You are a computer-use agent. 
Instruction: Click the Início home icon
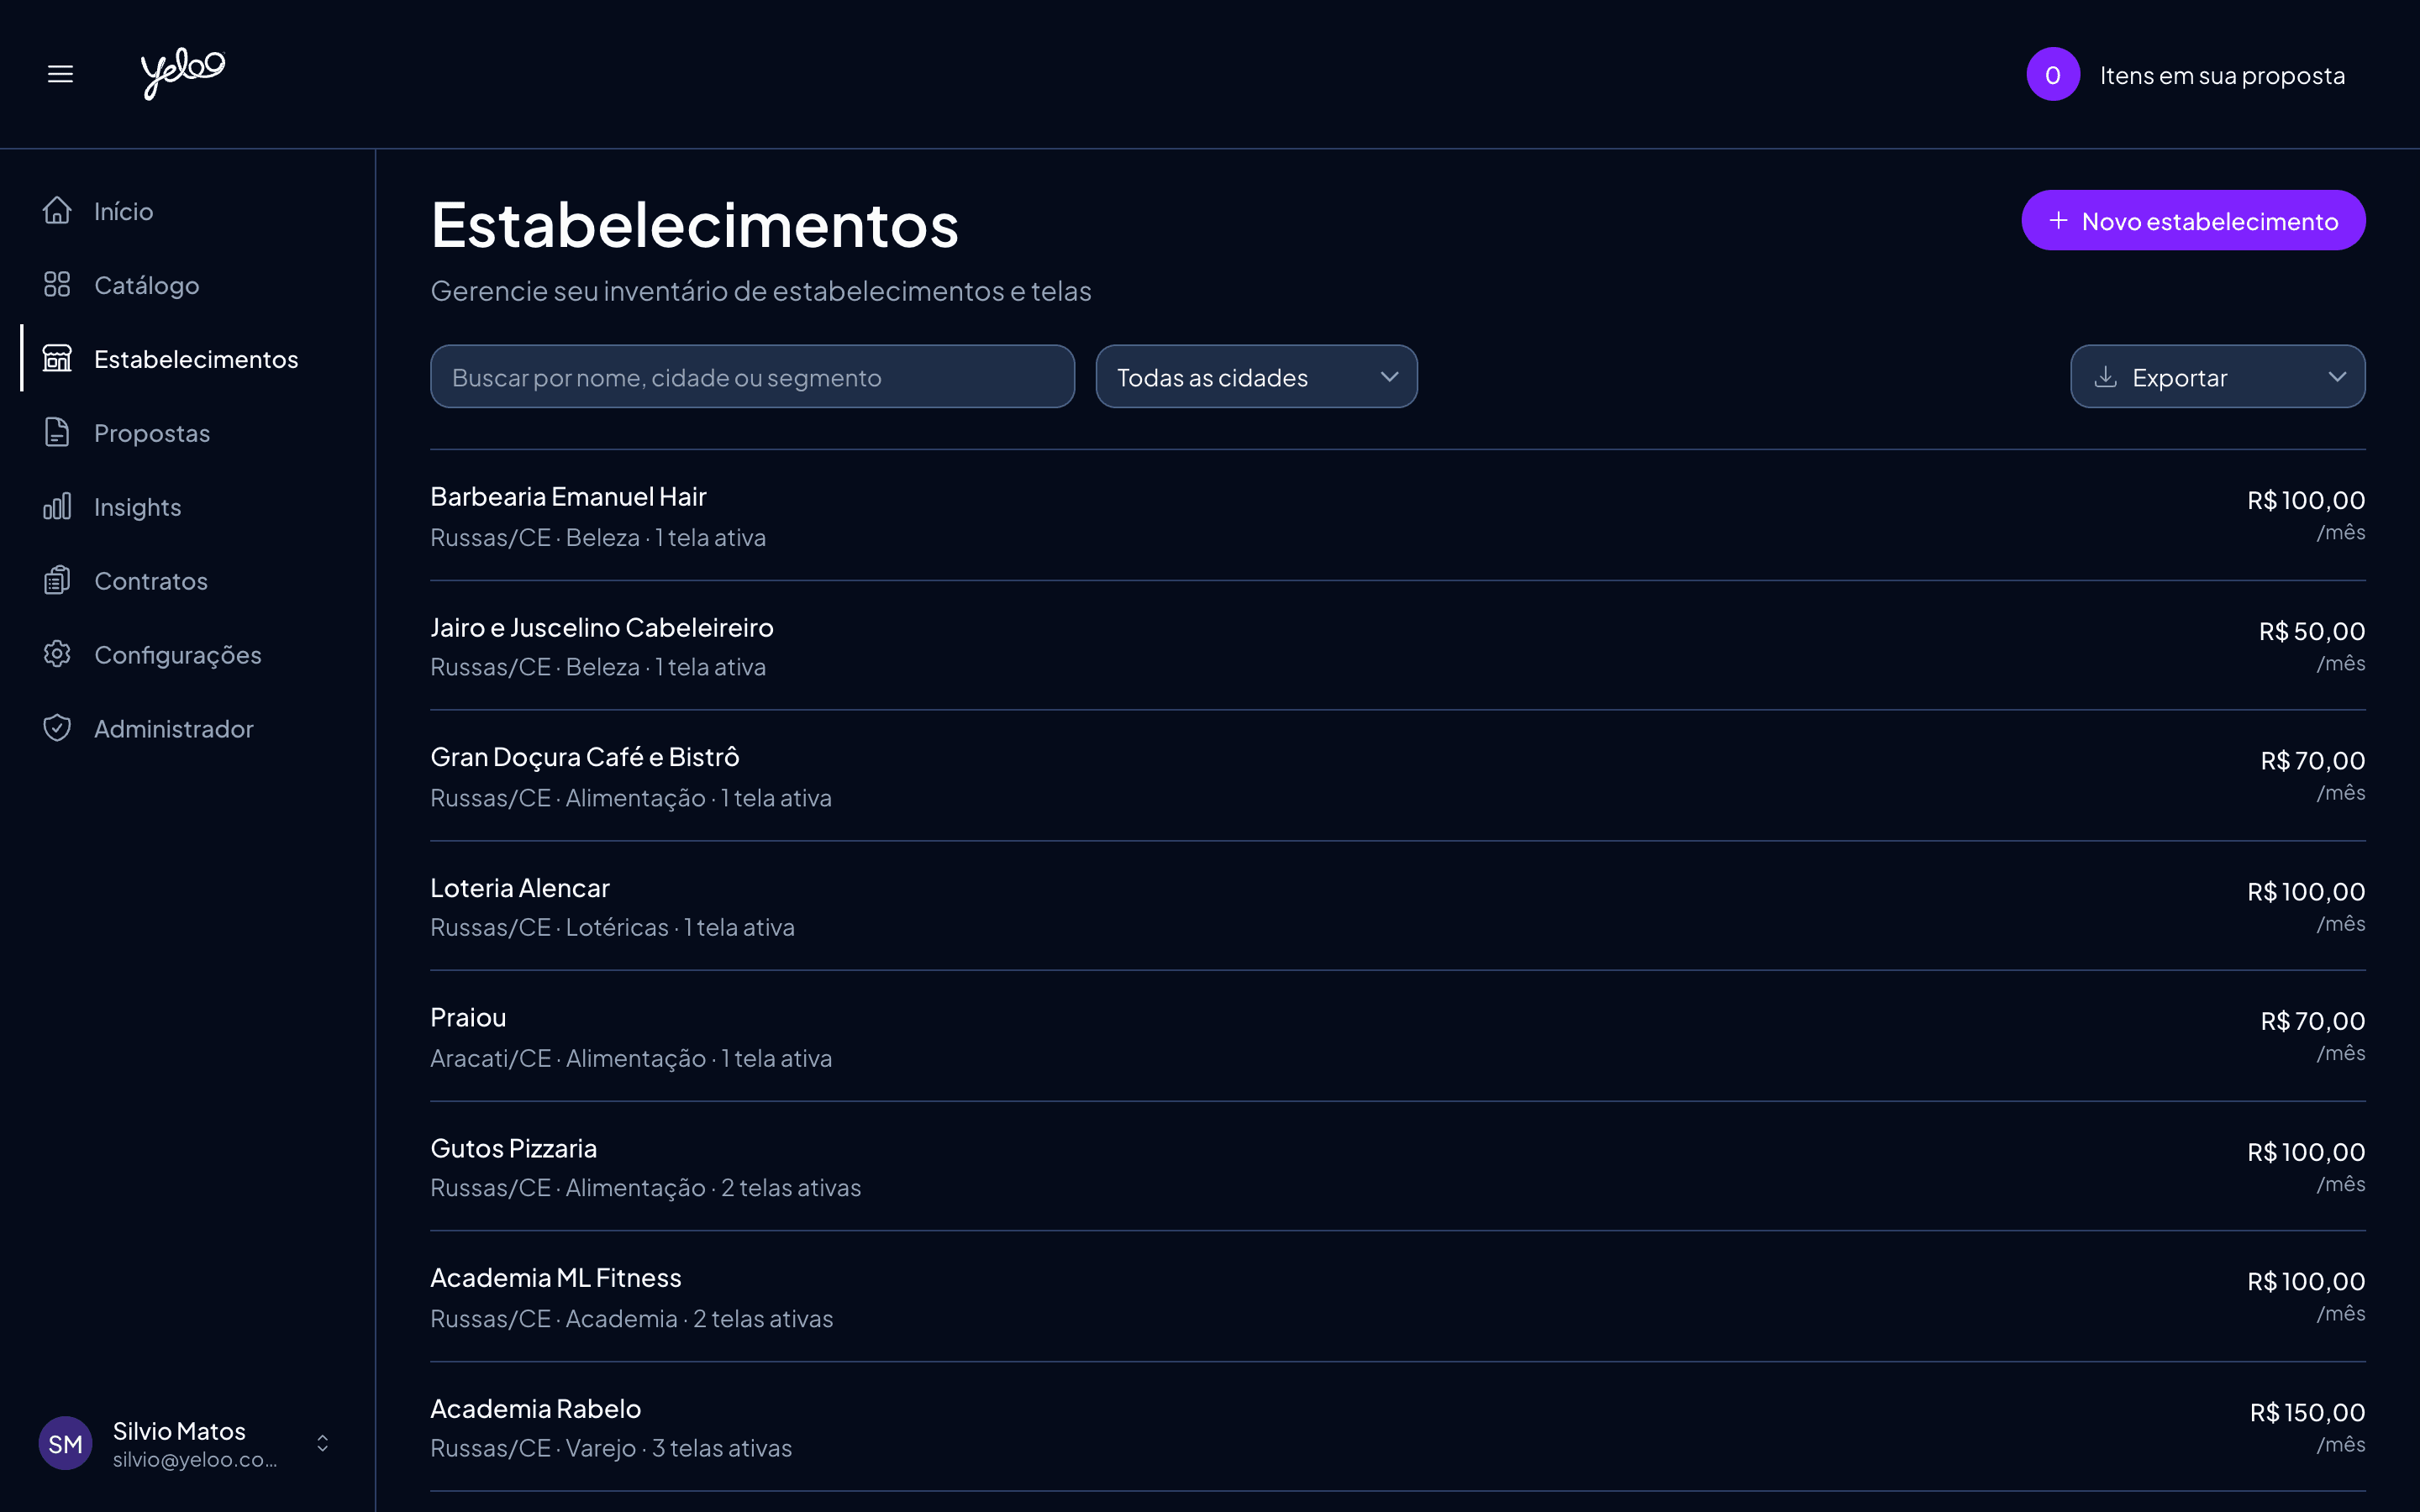(57, 210)
